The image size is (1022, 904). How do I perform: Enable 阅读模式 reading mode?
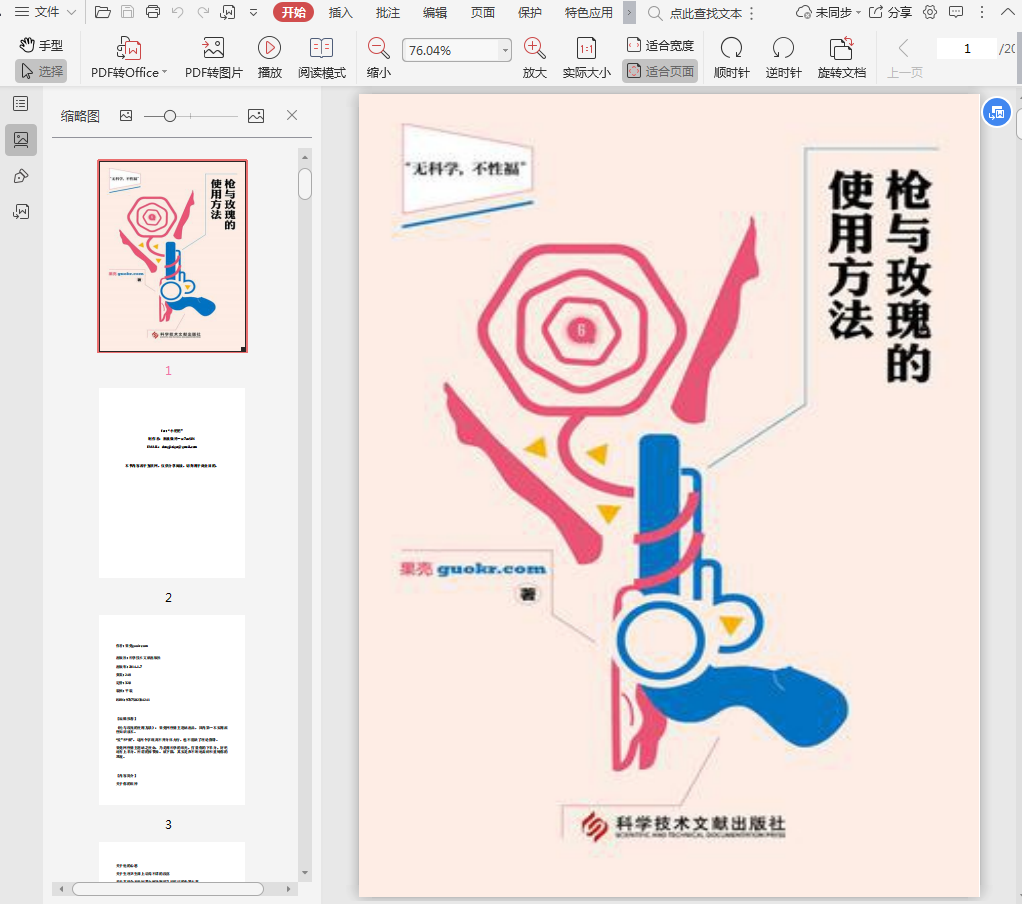pos(321,57)
